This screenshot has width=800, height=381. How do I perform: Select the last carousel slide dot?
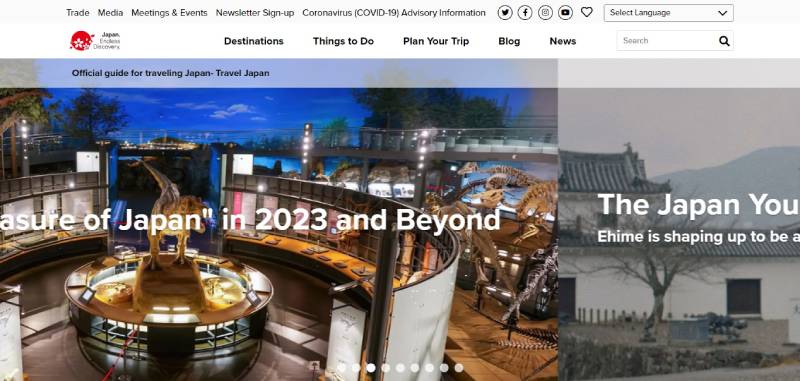[459, 368]
